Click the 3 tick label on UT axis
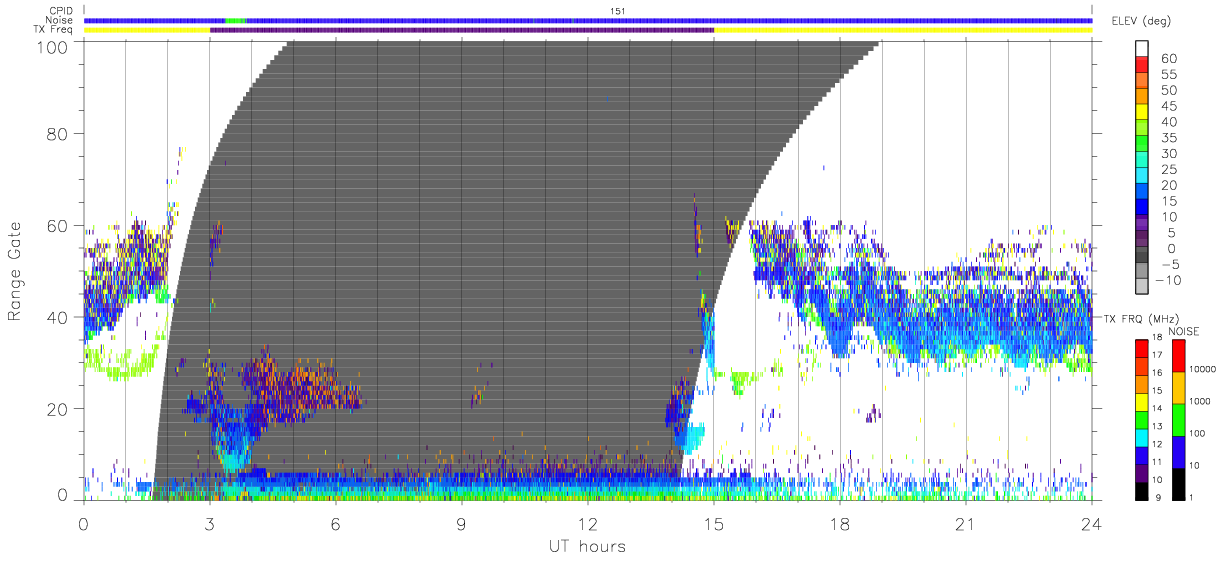 point(210,524)
